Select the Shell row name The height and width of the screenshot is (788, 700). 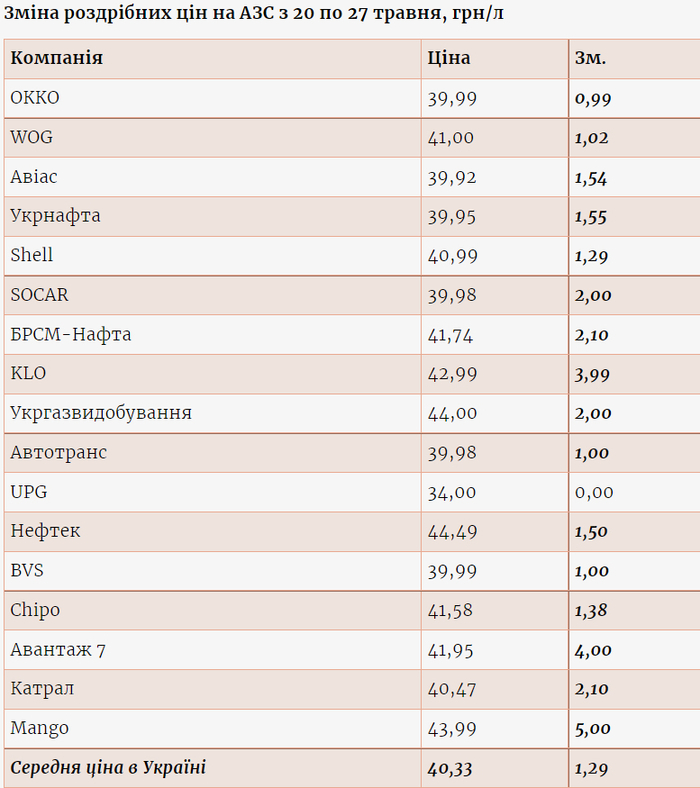click(x=32, y=255)
